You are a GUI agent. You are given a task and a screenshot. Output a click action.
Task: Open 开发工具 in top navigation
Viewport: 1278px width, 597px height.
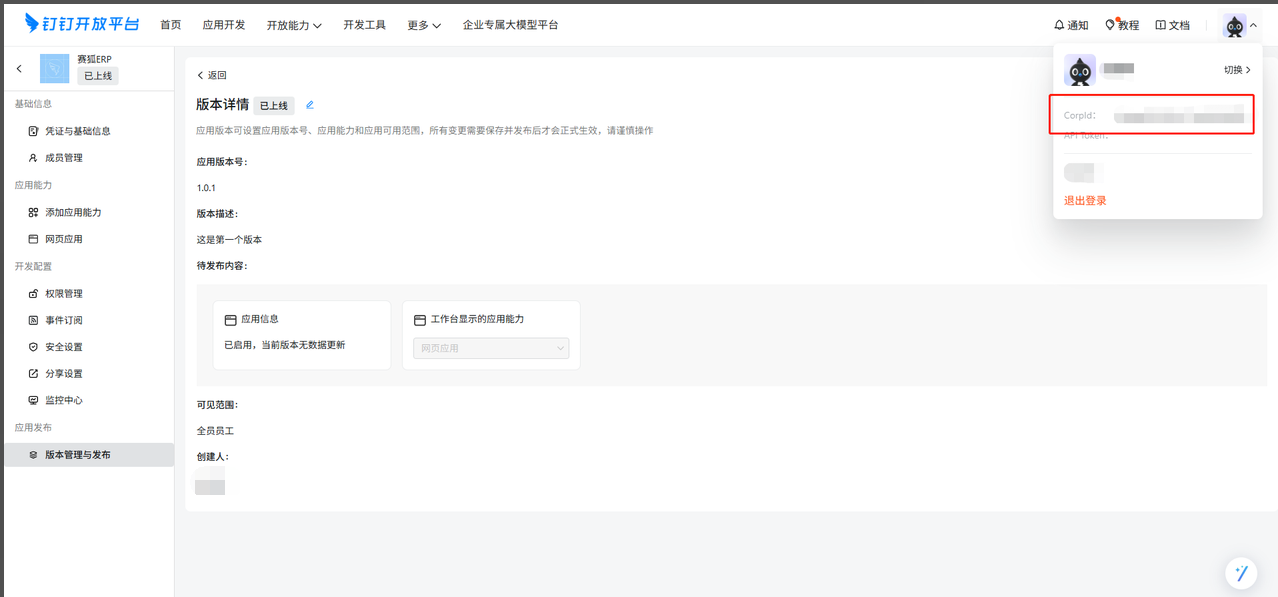364,25
